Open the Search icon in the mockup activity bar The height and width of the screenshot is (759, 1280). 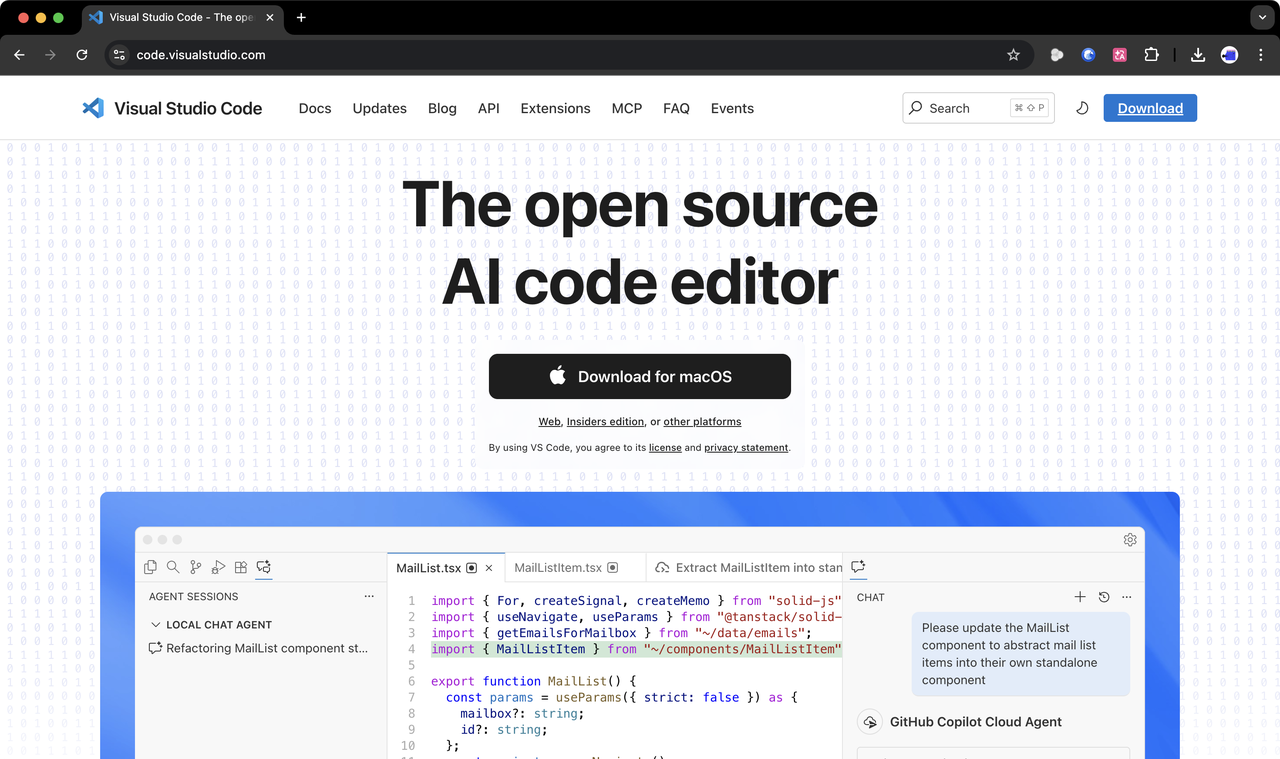pyautogui.click(x=173, y=567)
